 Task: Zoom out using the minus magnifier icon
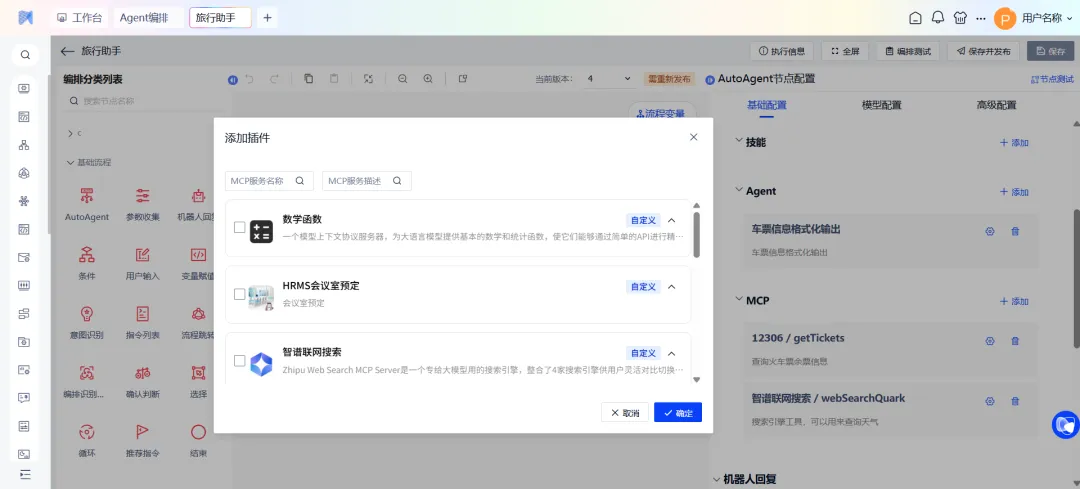[x=403, y=79]
